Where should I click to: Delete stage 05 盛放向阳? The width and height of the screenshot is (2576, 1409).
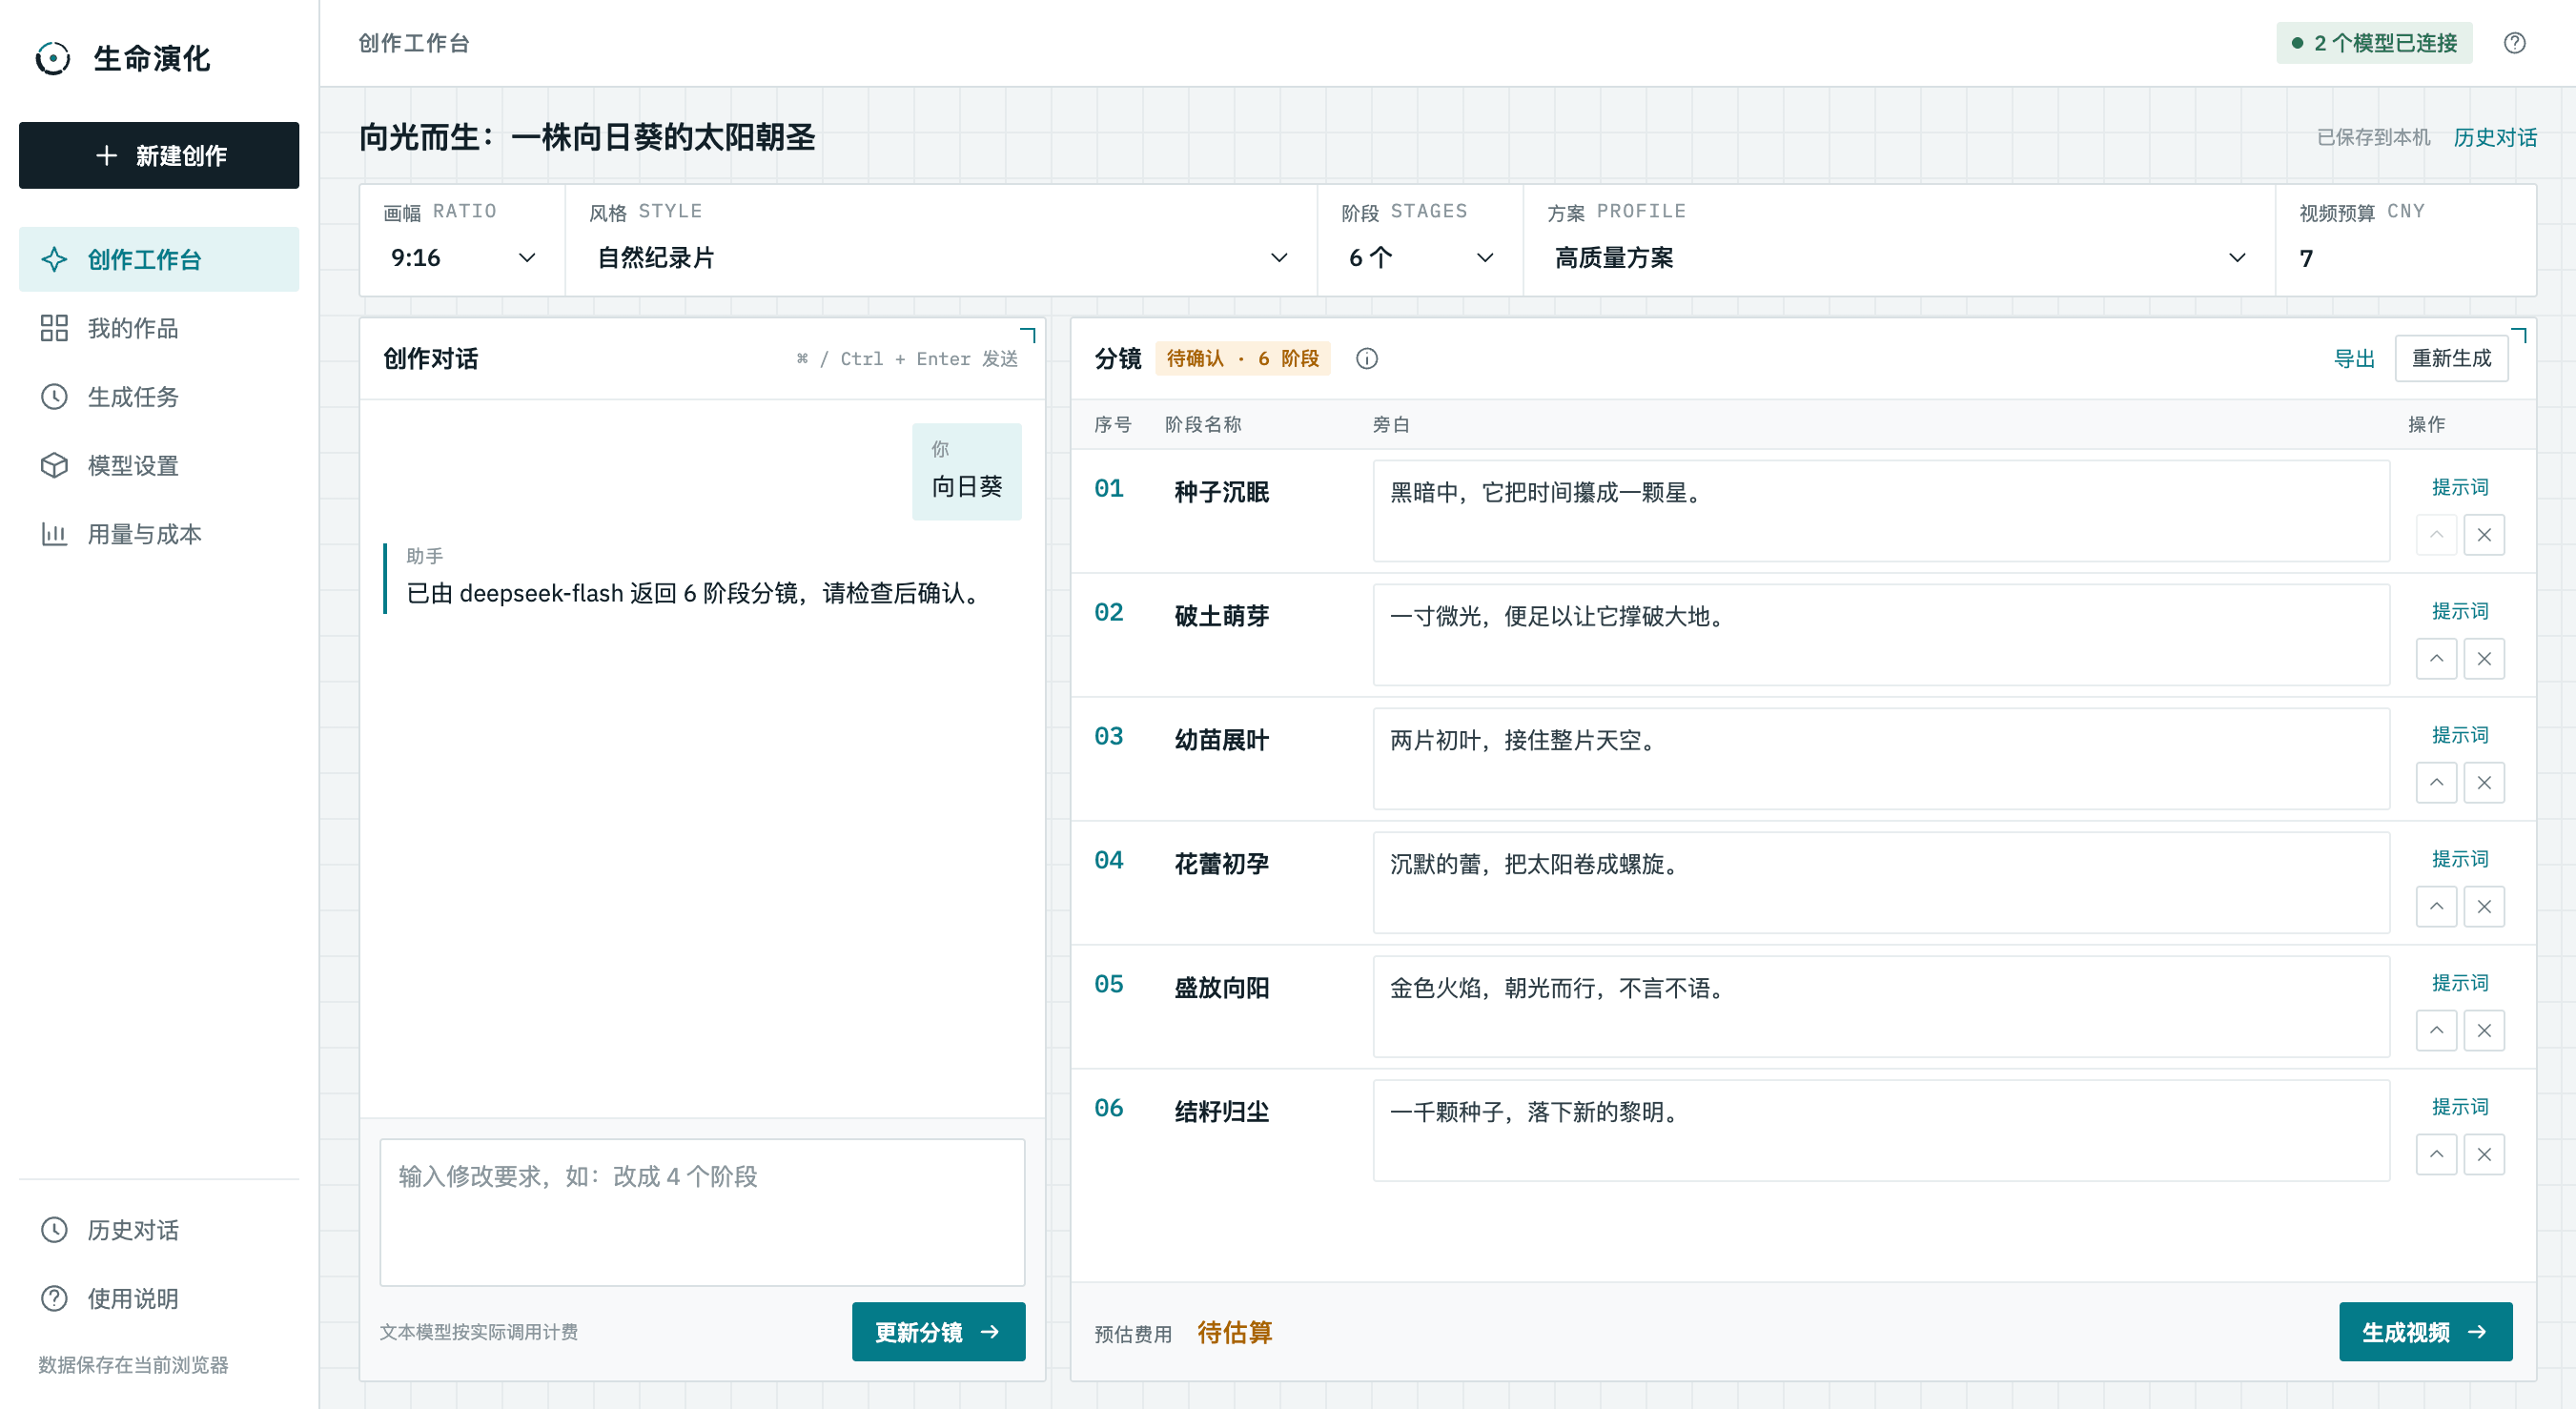tap(2484, 1031)
